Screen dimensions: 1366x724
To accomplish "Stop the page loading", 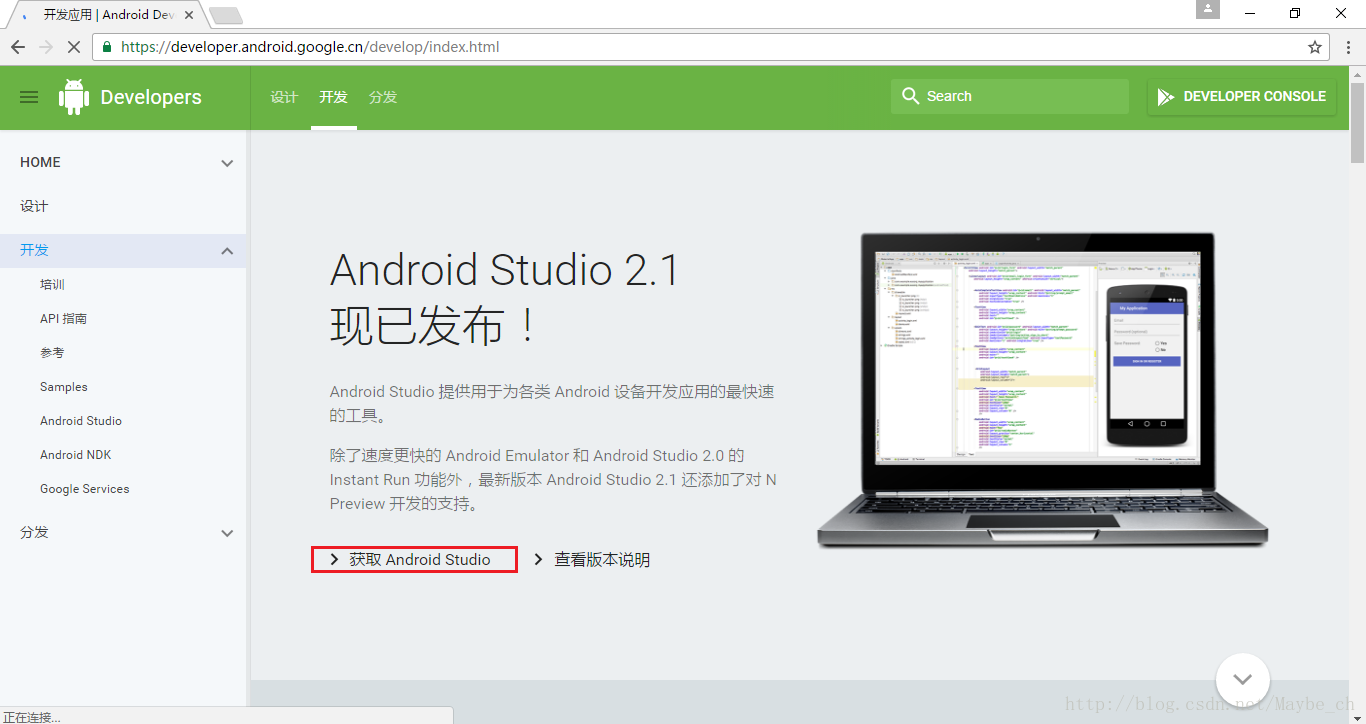I will click(74, 47).
